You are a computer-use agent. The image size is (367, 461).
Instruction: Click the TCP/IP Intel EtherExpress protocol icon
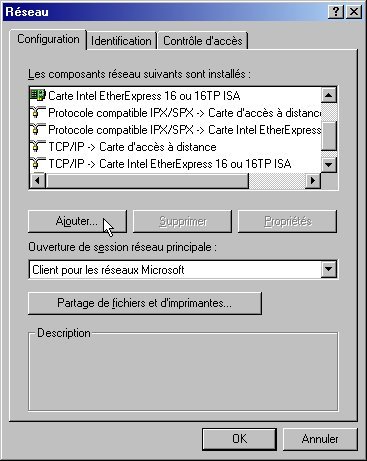tap(38, 163)
